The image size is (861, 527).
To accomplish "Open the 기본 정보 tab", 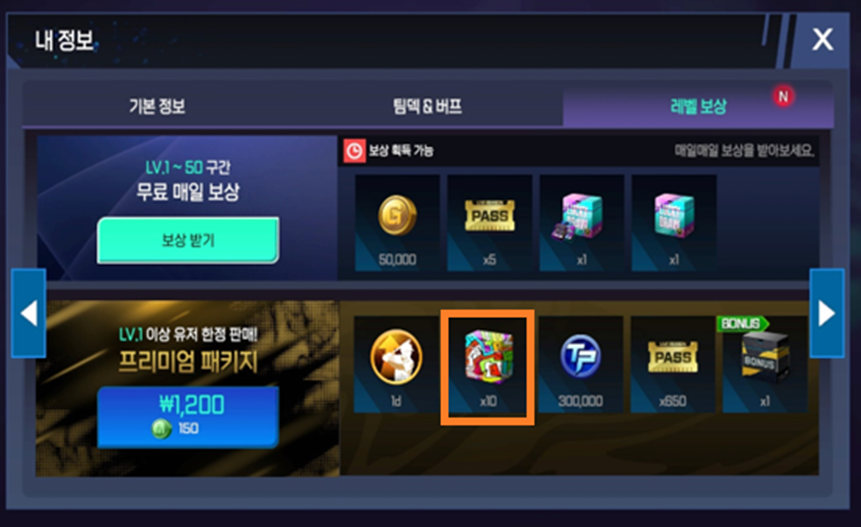I will click(x=157, y=106).
